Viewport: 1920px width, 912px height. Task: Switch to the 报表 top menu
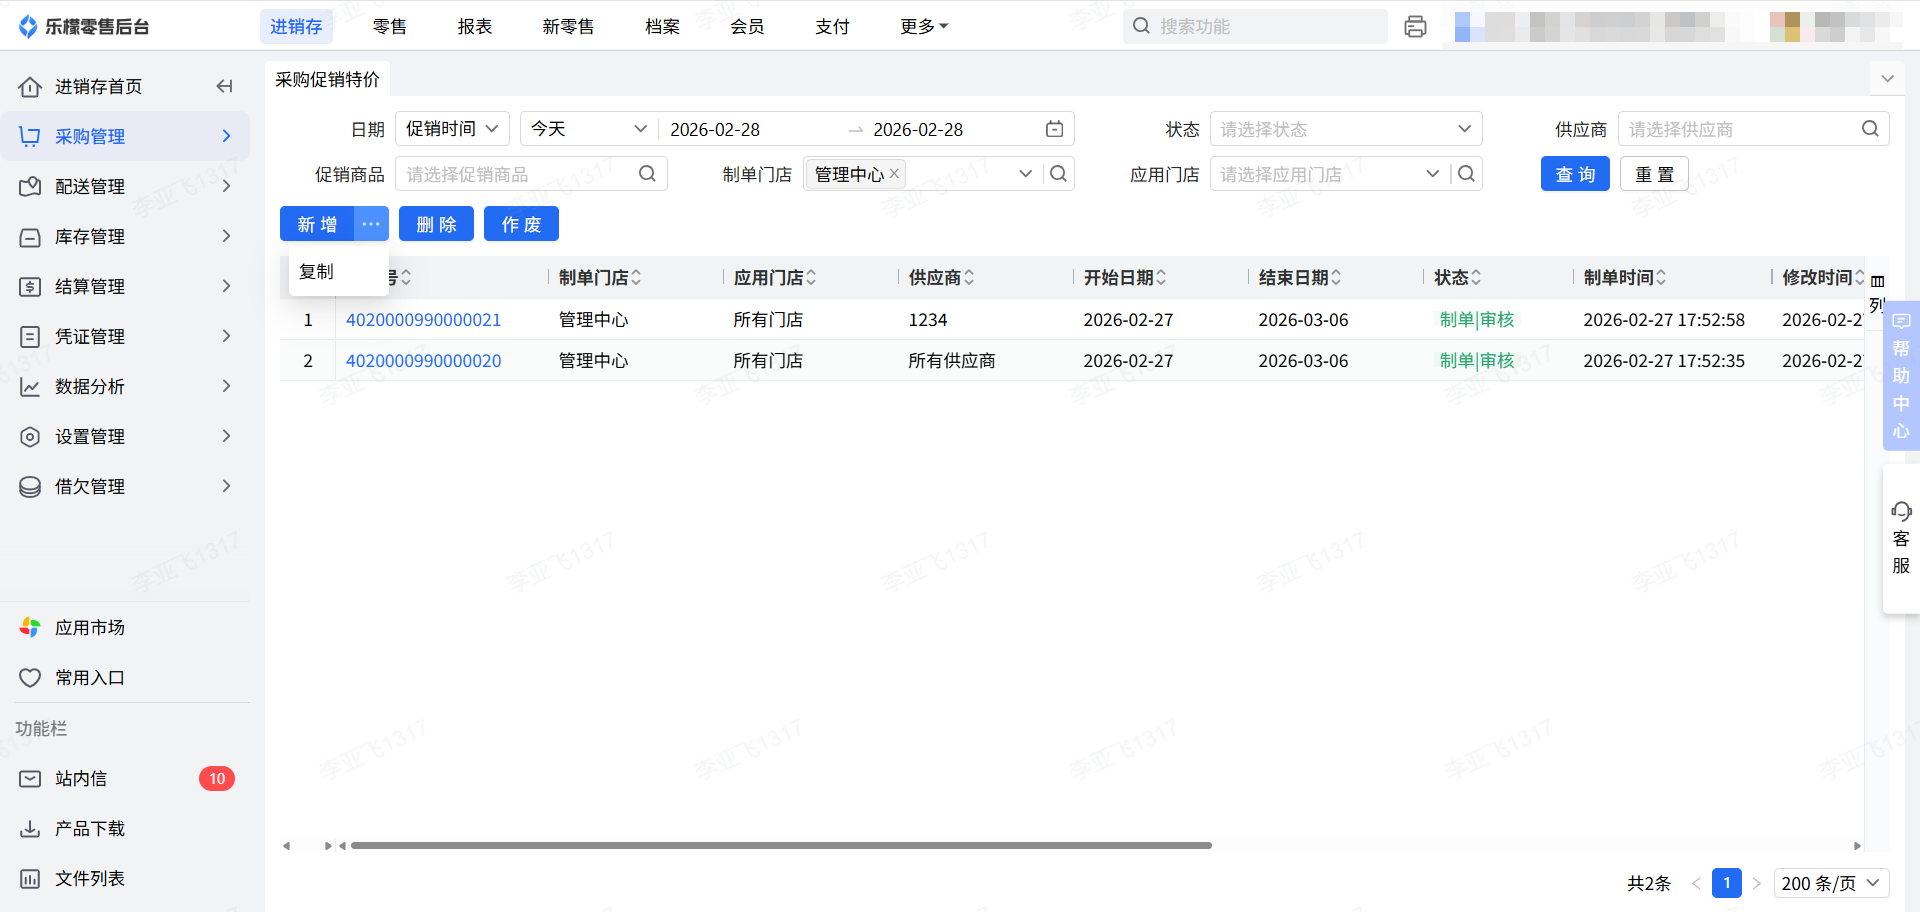point(474,27)
